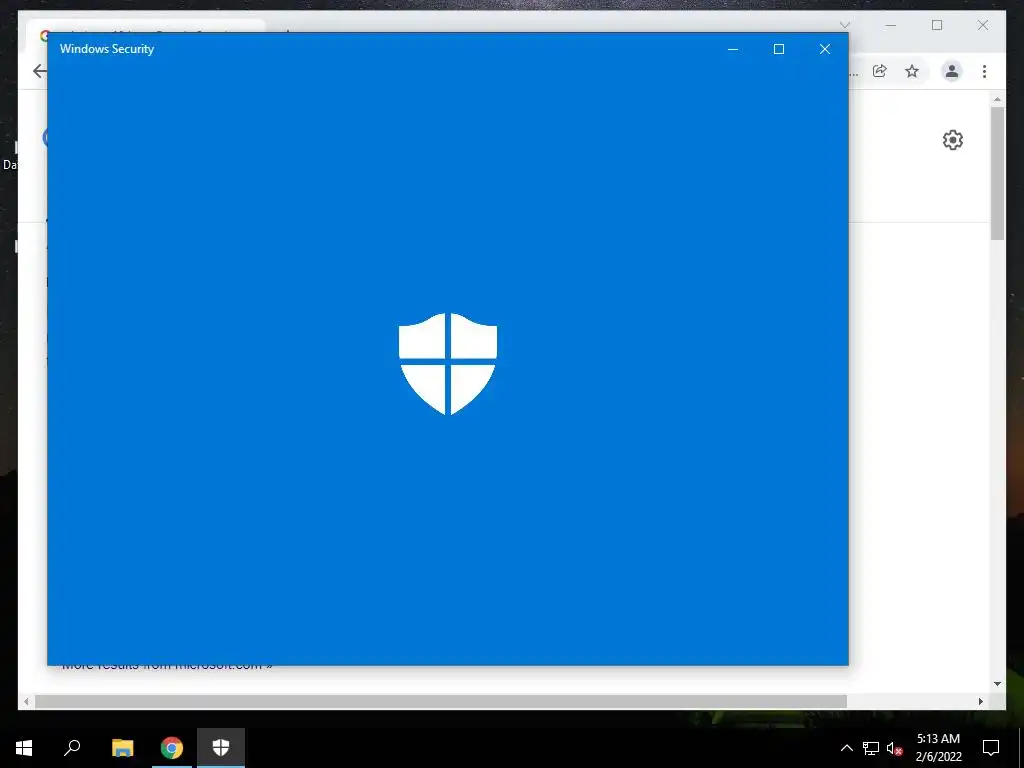Expand Chrome tab search chevron

click(x=845, y=25)
